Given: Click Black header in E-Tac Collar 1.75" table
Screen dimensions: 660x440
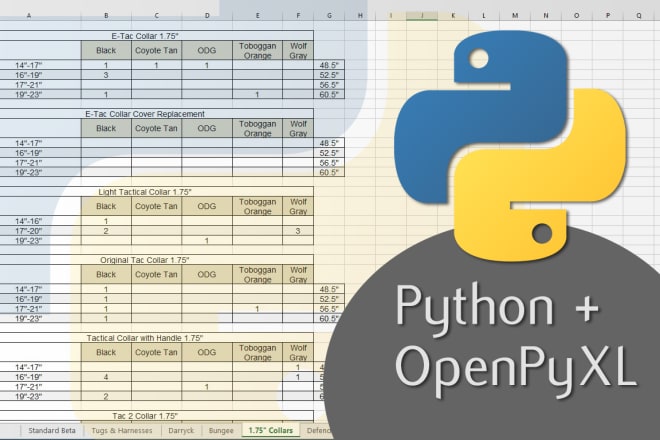Looking at the screenshot, I should point(106,50).
